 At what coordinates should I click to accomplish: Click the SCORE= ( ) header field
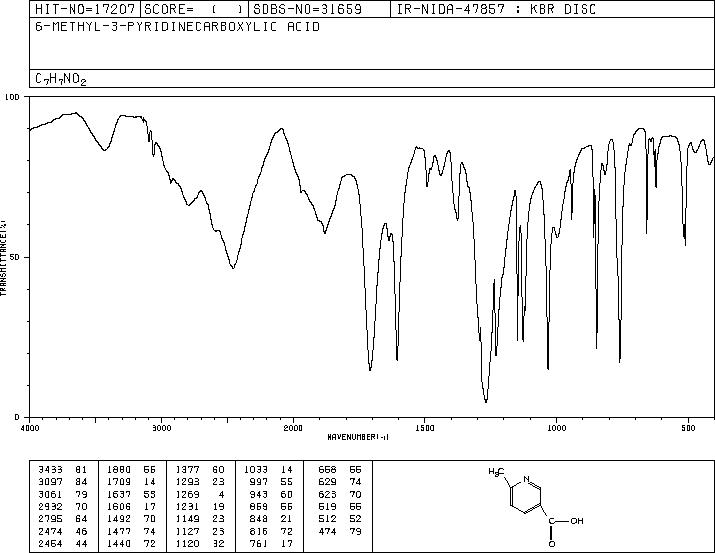coord(194,9)
